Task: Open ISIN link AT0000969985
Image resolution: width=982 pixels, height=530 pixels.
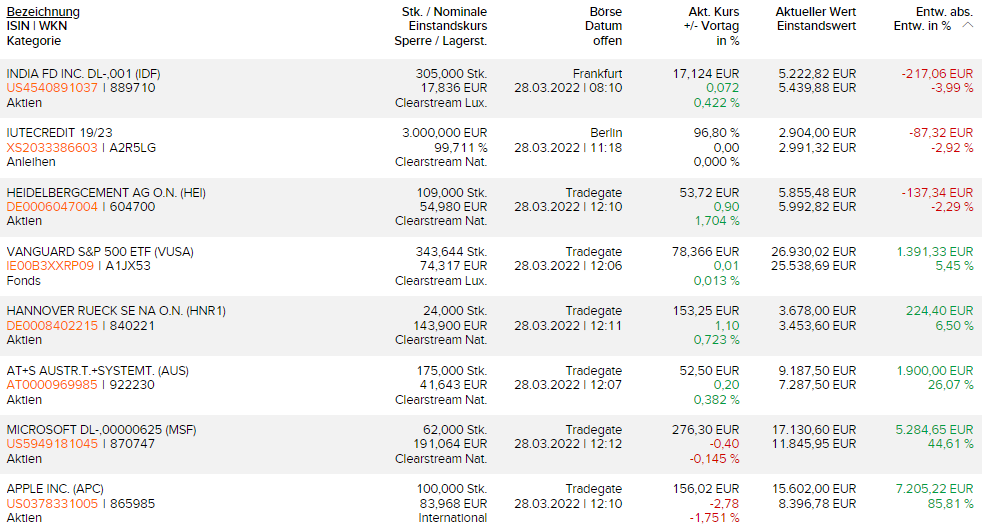Action: 52,385
